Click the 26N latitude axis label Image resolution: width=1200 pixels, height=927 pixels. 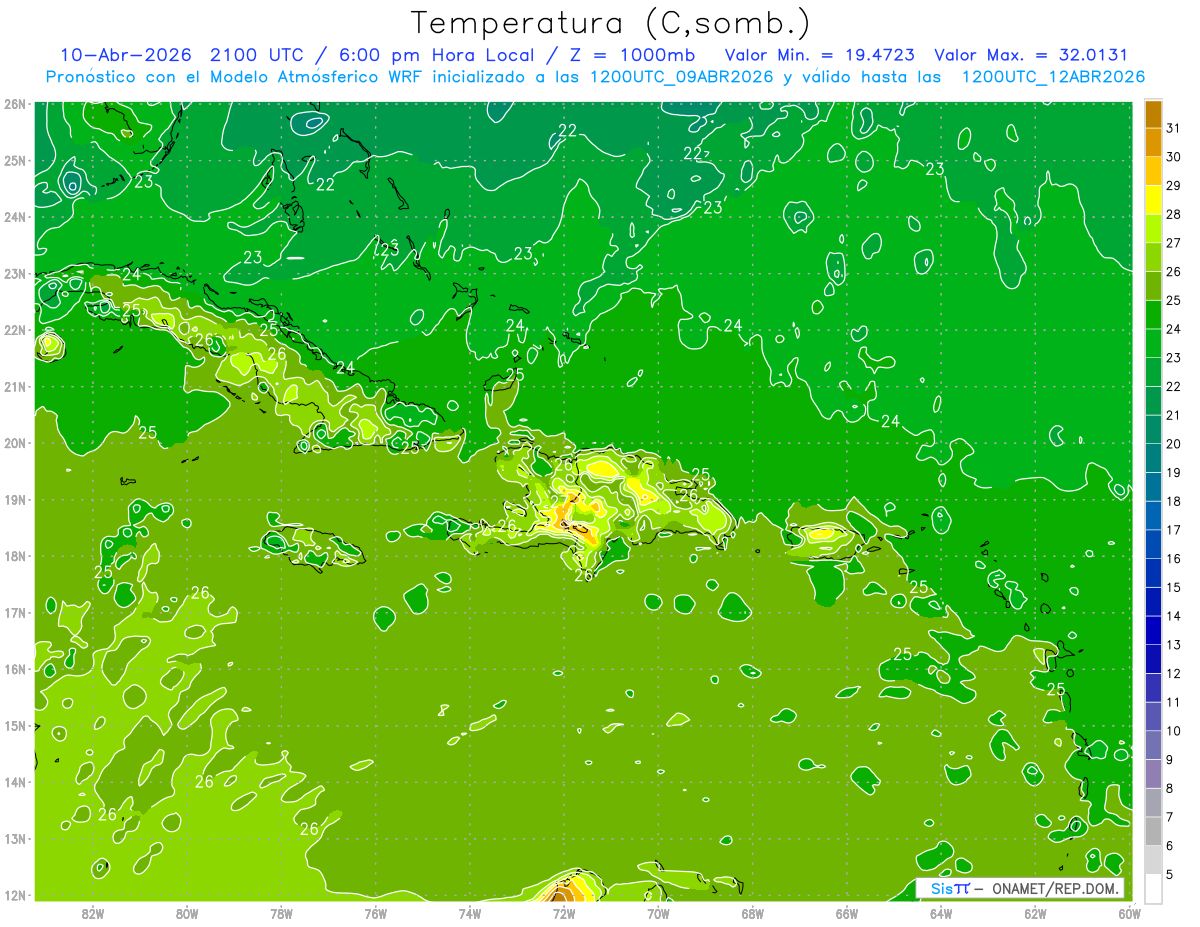pos(14,104)
